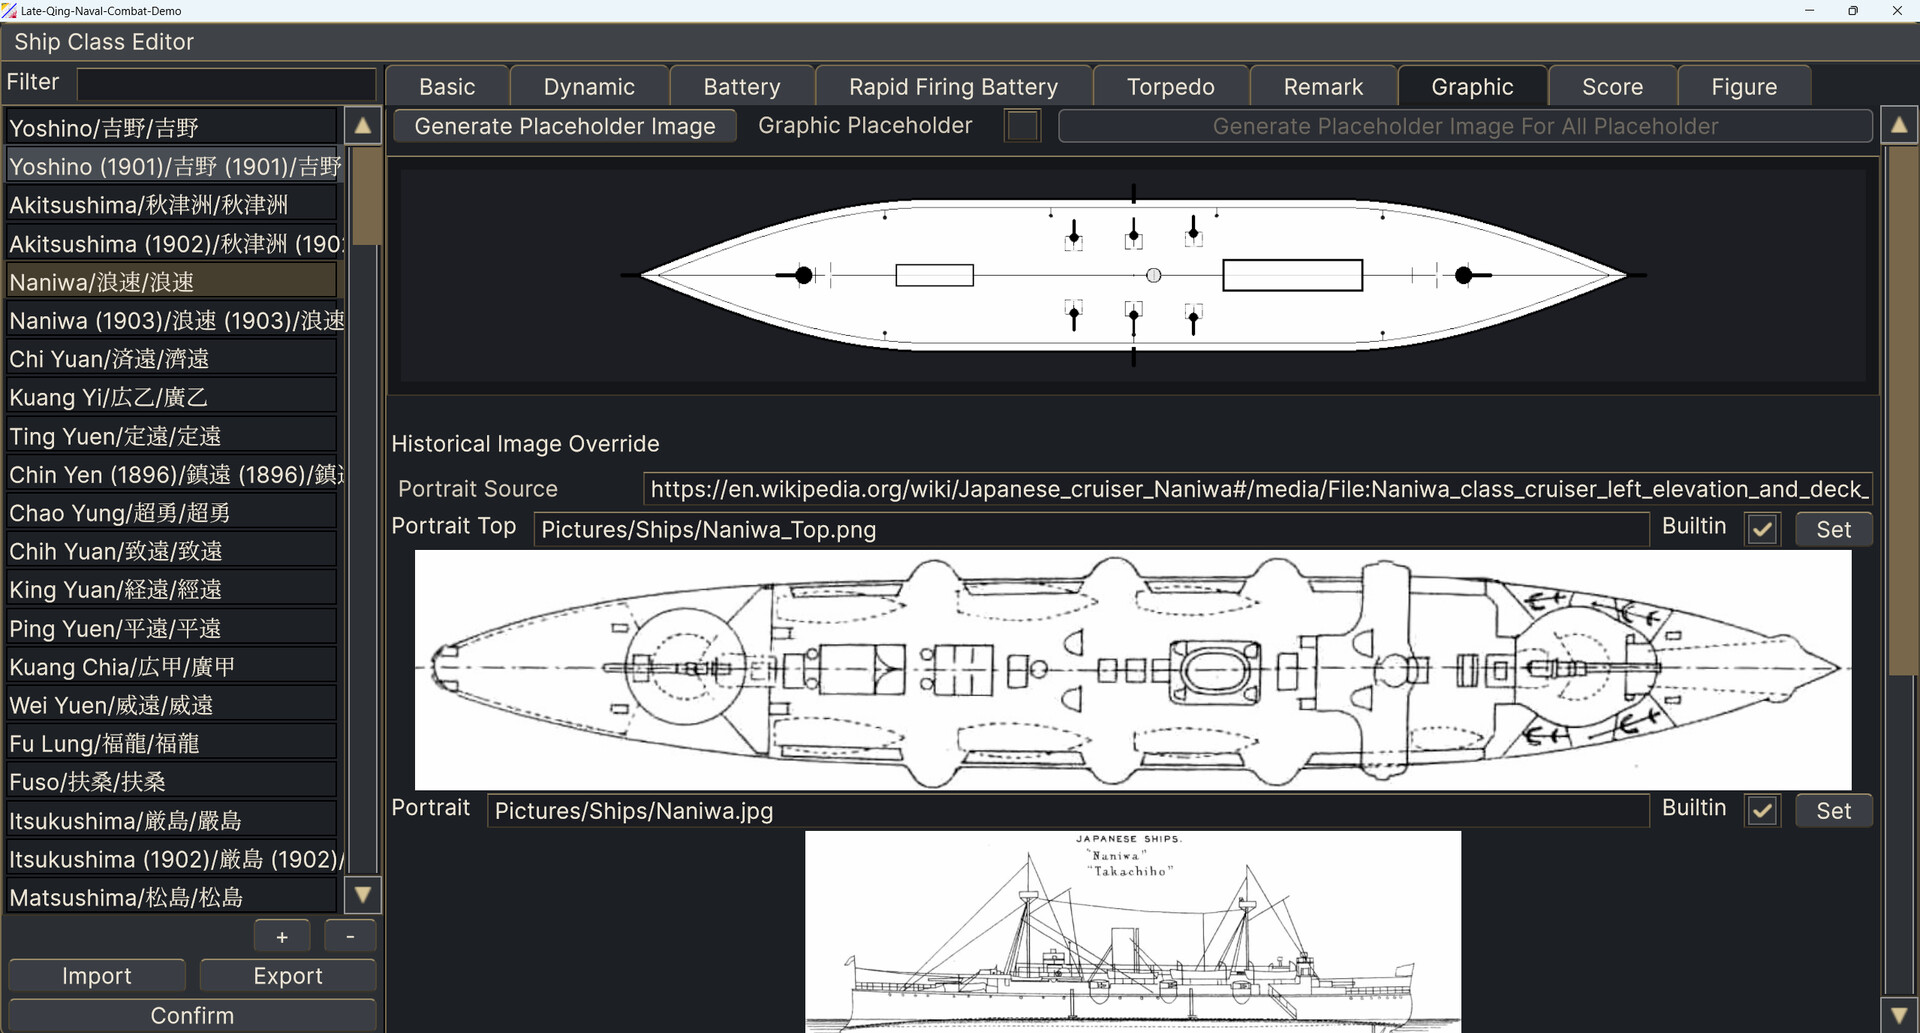The width and height of the screenshot is (1920, 1033).
Task: Click the Naniwa top-view deck plan image
Action: click(x=1133, y=670)
